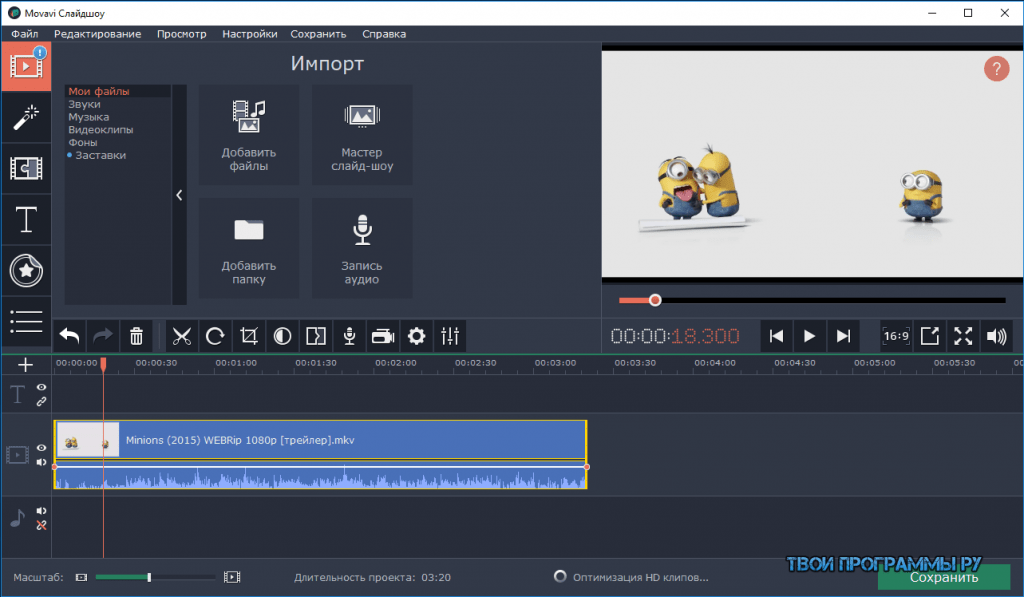Image resolution: width=1024 pixels, height=597 pixels.
Task: Open the More tools list tab
Action: pos(25,321)
